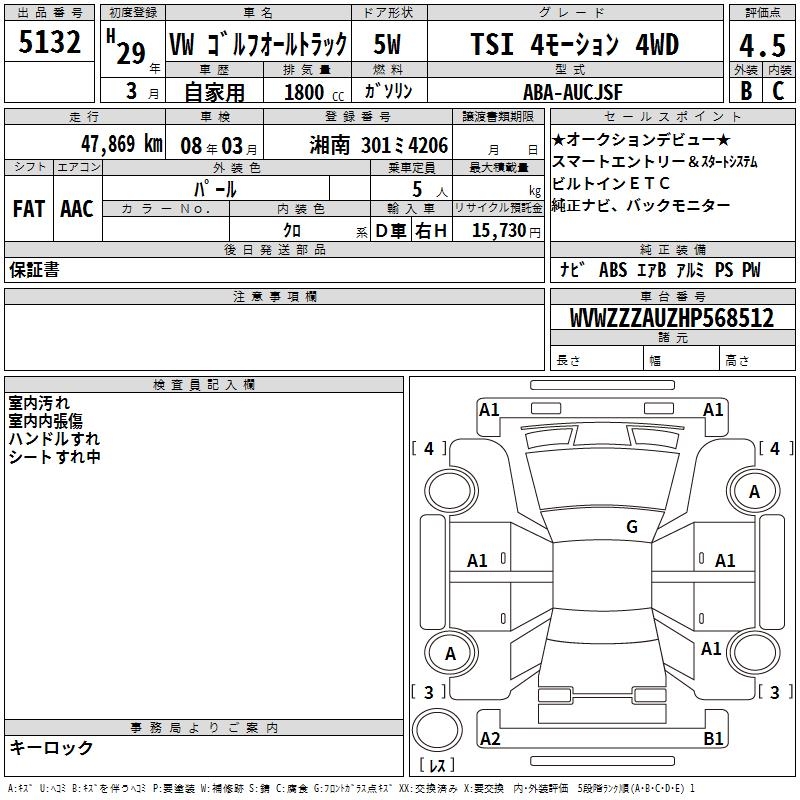Click the car name VW ゴルフオールトラック
800x800 pixels.
pos(258,44)
